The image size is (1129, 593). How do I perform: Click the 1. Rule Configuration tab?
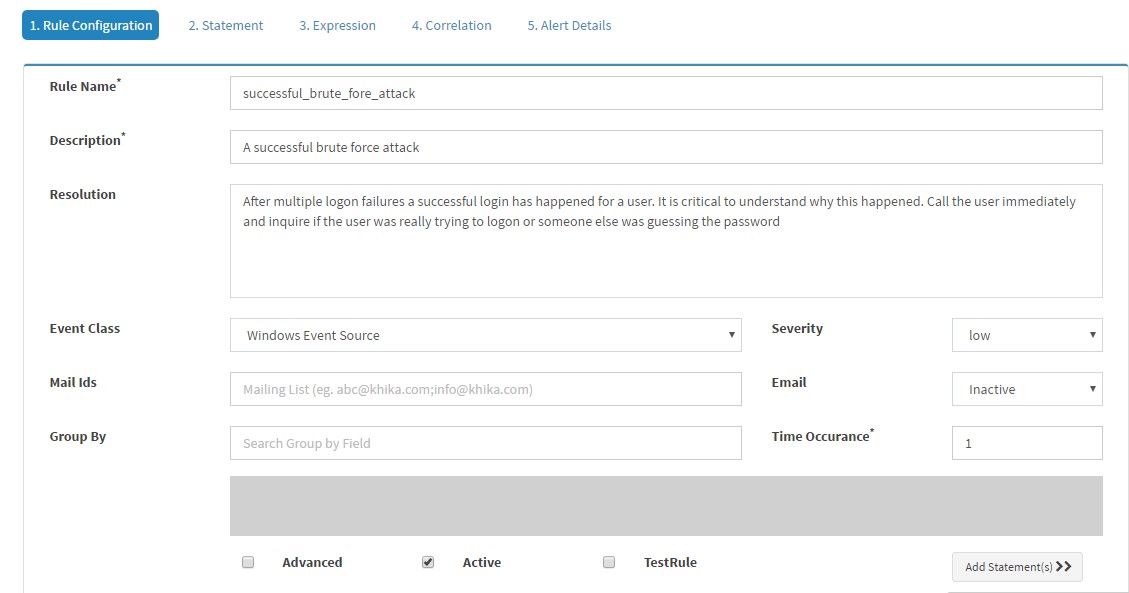pos(91,25)
